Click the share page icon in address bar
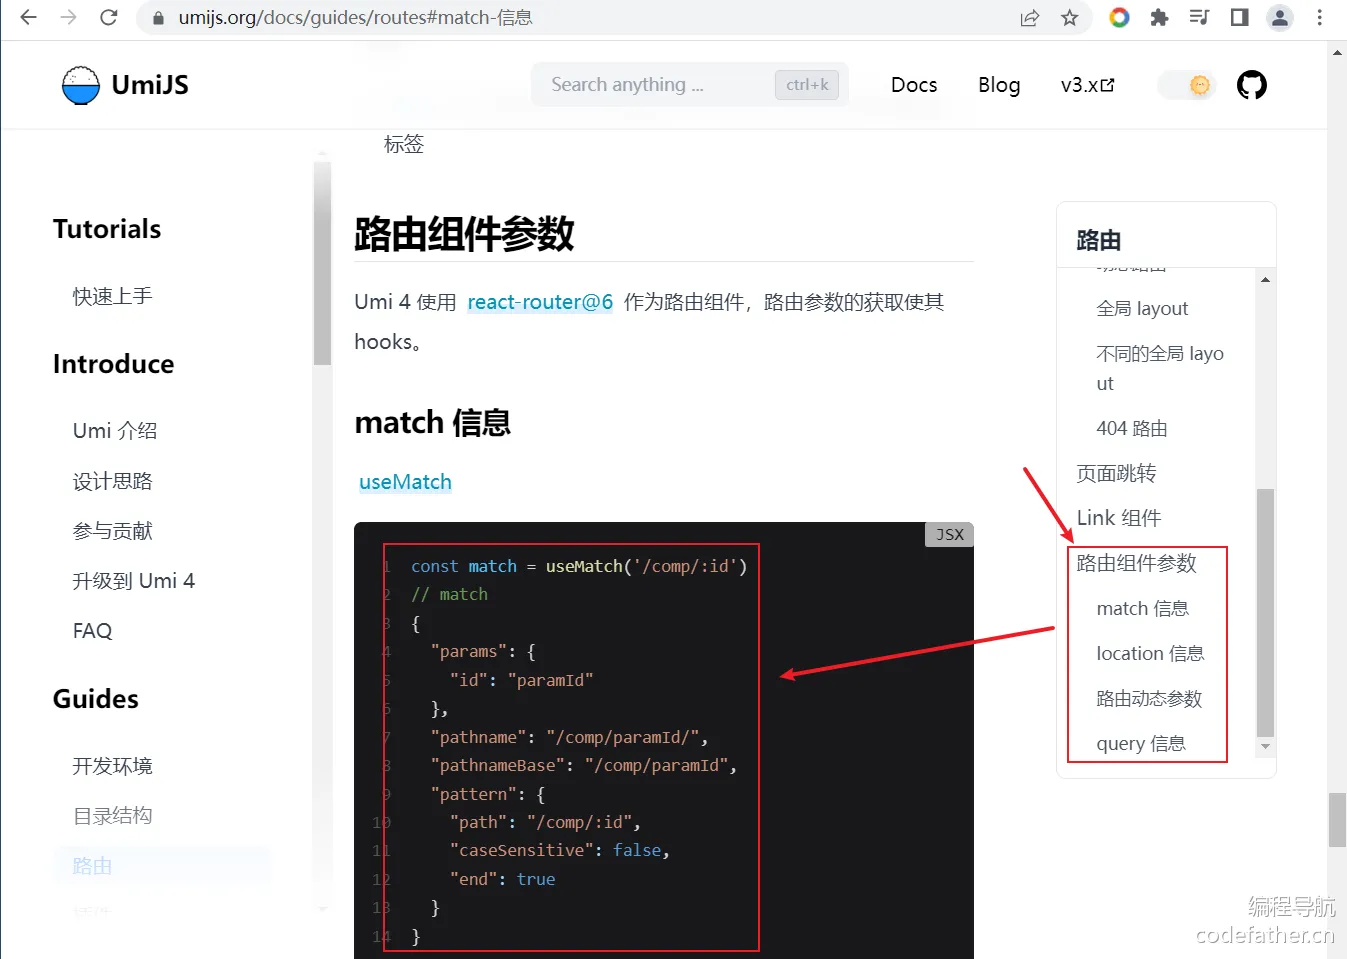This screenshot has height=959, width=1347. [1030, 18]
